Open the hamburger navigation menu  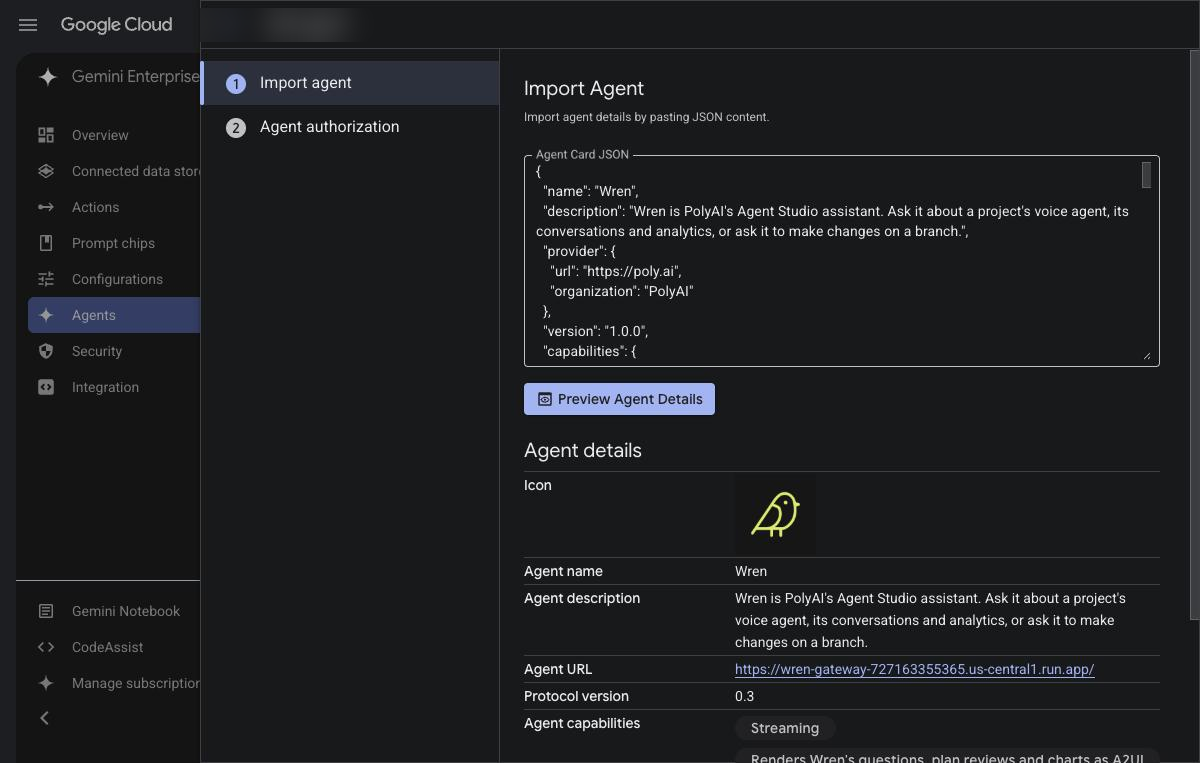(x=28, y=25)
